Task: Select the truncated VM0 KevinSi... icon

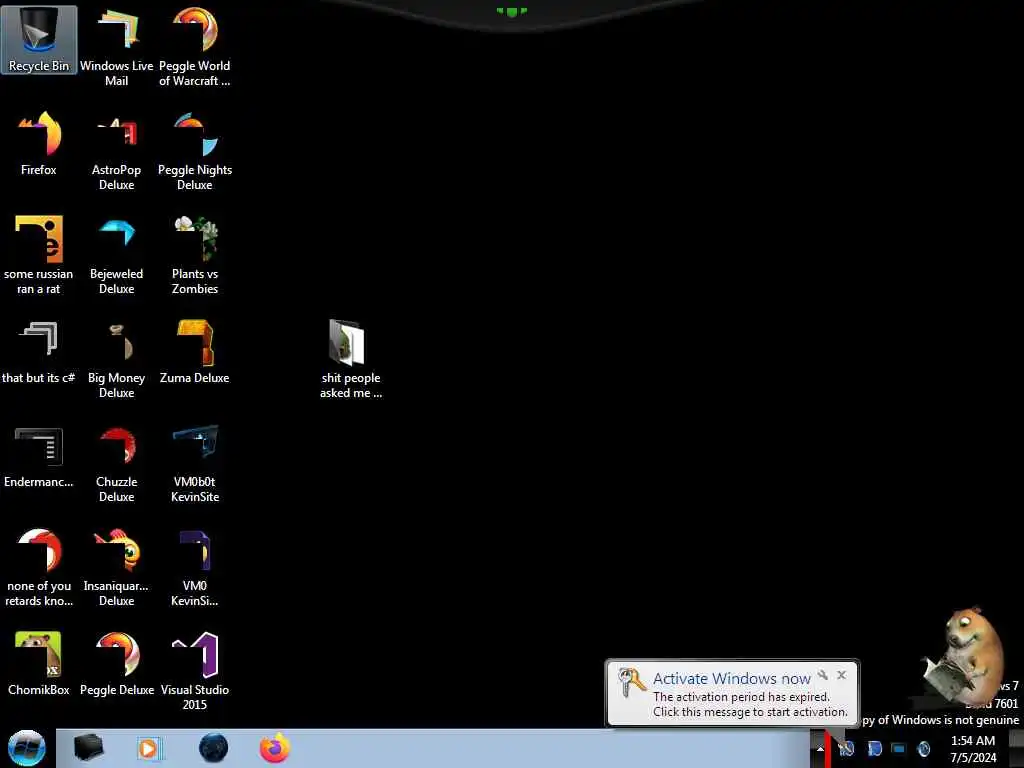Action: (x=195, y=567)
